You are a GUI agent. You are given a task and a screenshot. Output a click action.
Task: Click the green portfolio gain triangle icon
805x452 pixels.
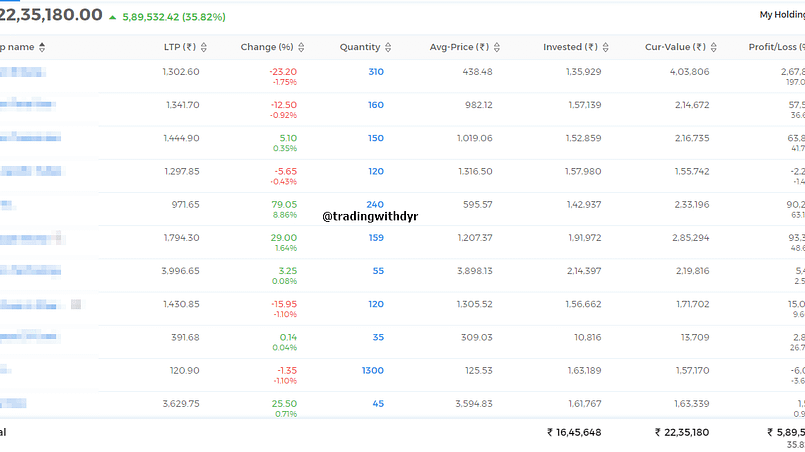coord(112,17)
